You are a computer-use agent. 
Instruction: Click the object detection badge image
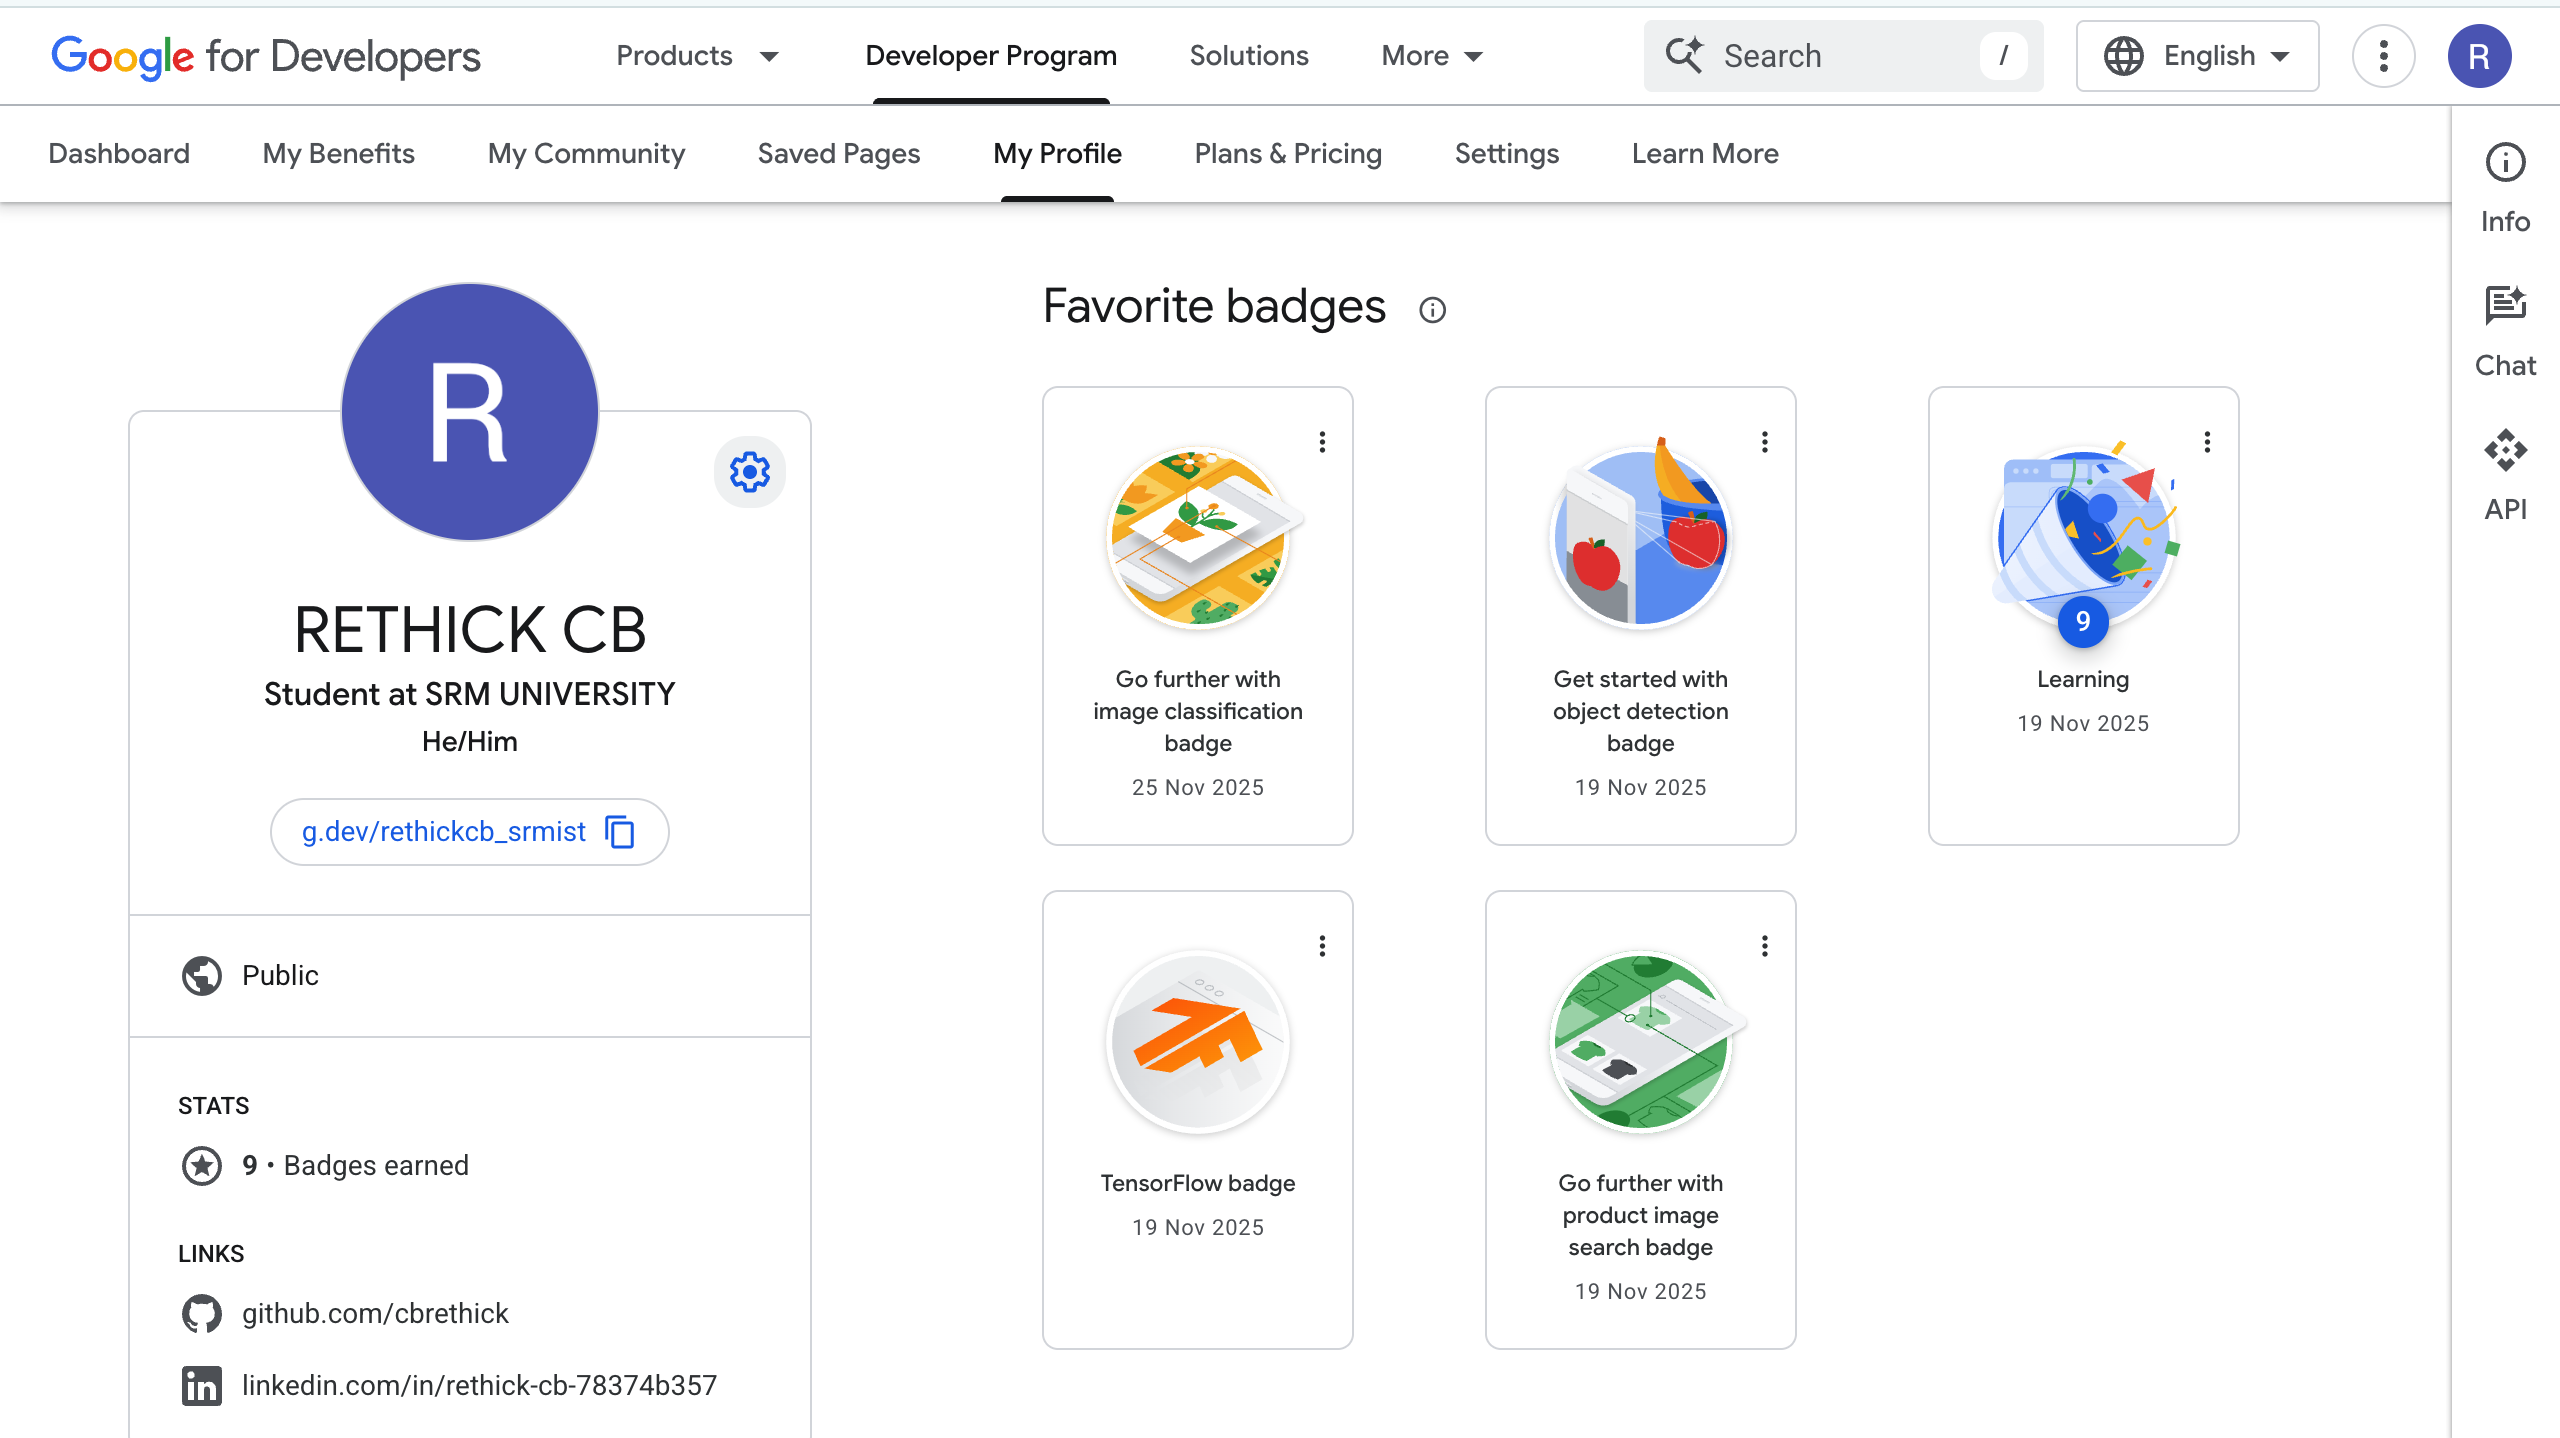tap(1640, 538)
